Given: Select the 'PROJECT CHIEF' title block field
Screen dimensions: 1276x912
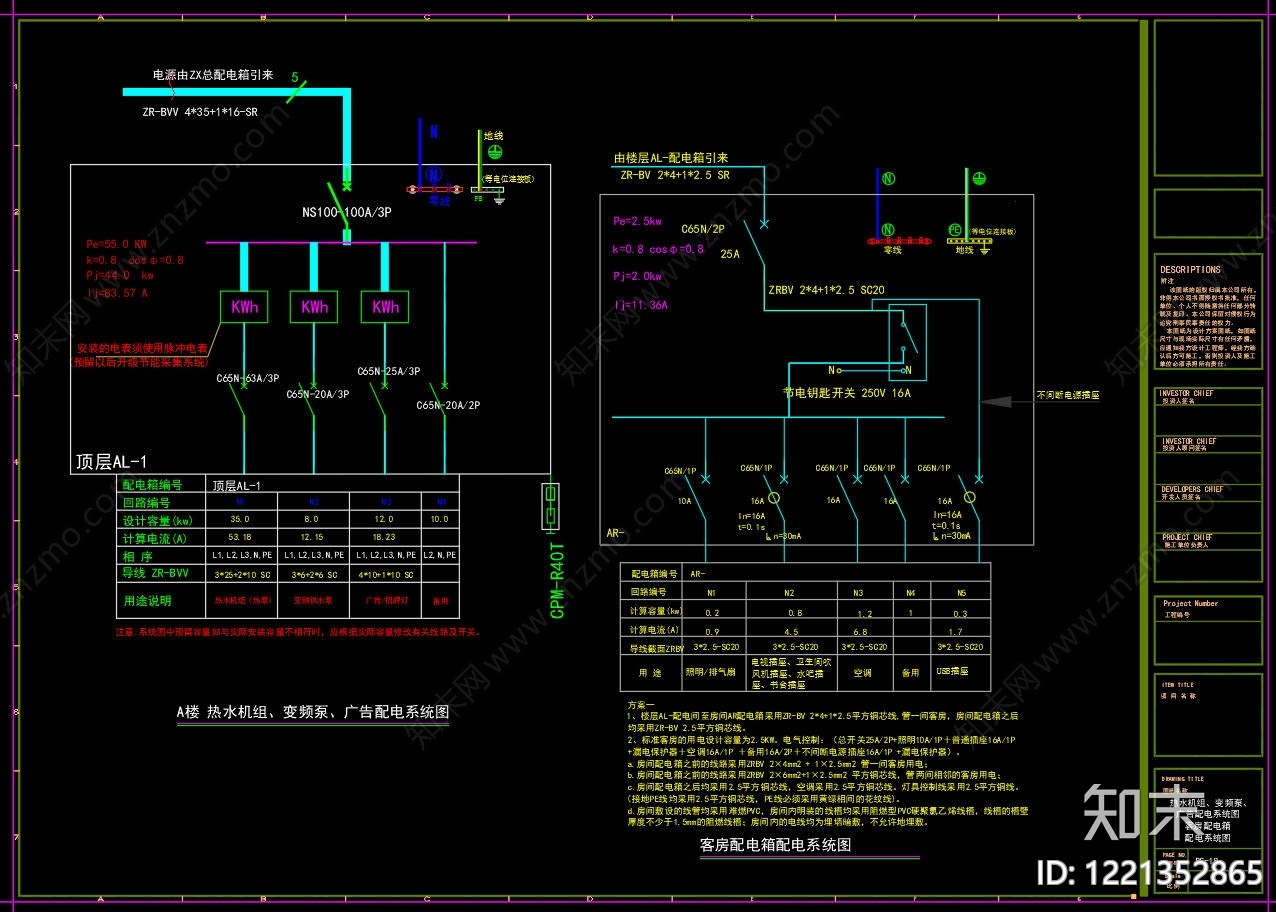Looking at the screenshot, I should pyautogui.click(x=1187, y=538).
